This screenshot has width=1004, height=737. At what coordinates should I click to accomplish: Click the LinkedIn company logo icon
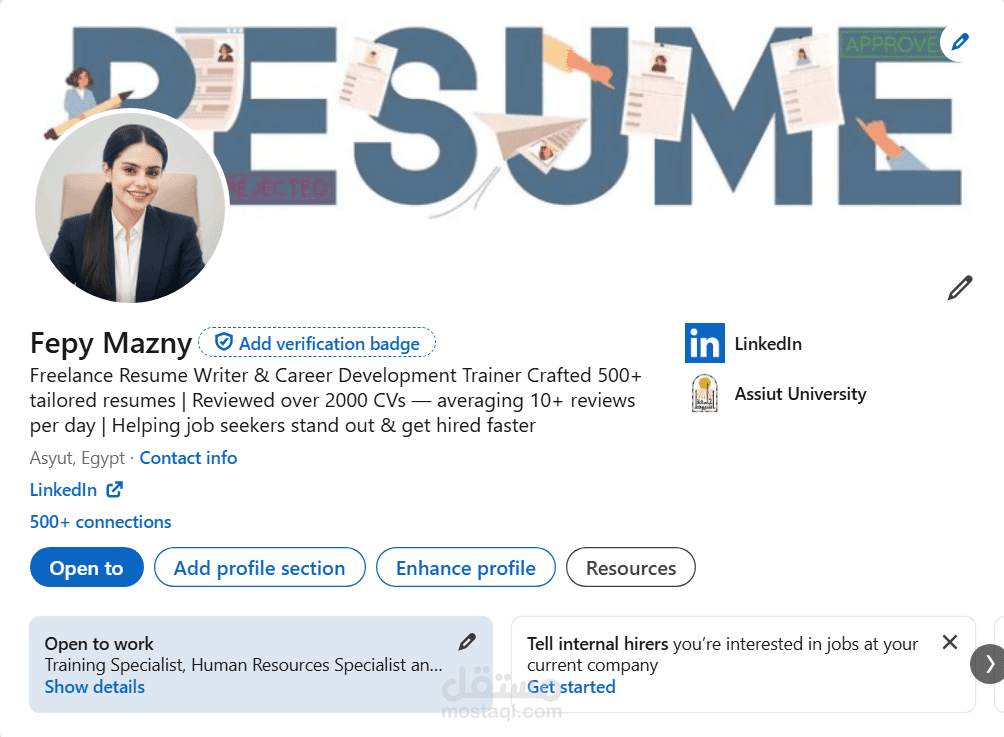click(x=705, y=344)
